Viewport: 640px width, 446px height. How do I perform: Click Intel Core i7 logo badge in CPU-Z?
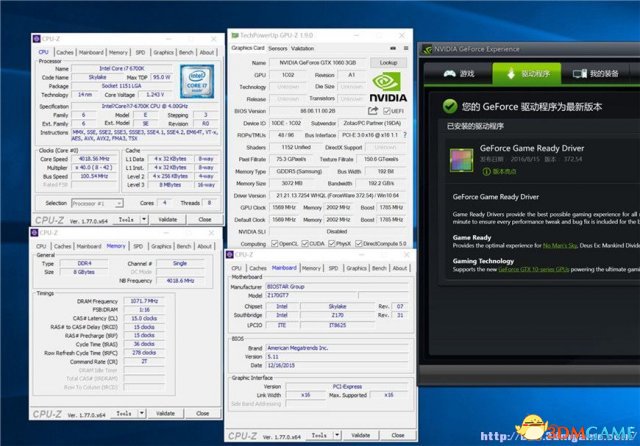[197, 81]
